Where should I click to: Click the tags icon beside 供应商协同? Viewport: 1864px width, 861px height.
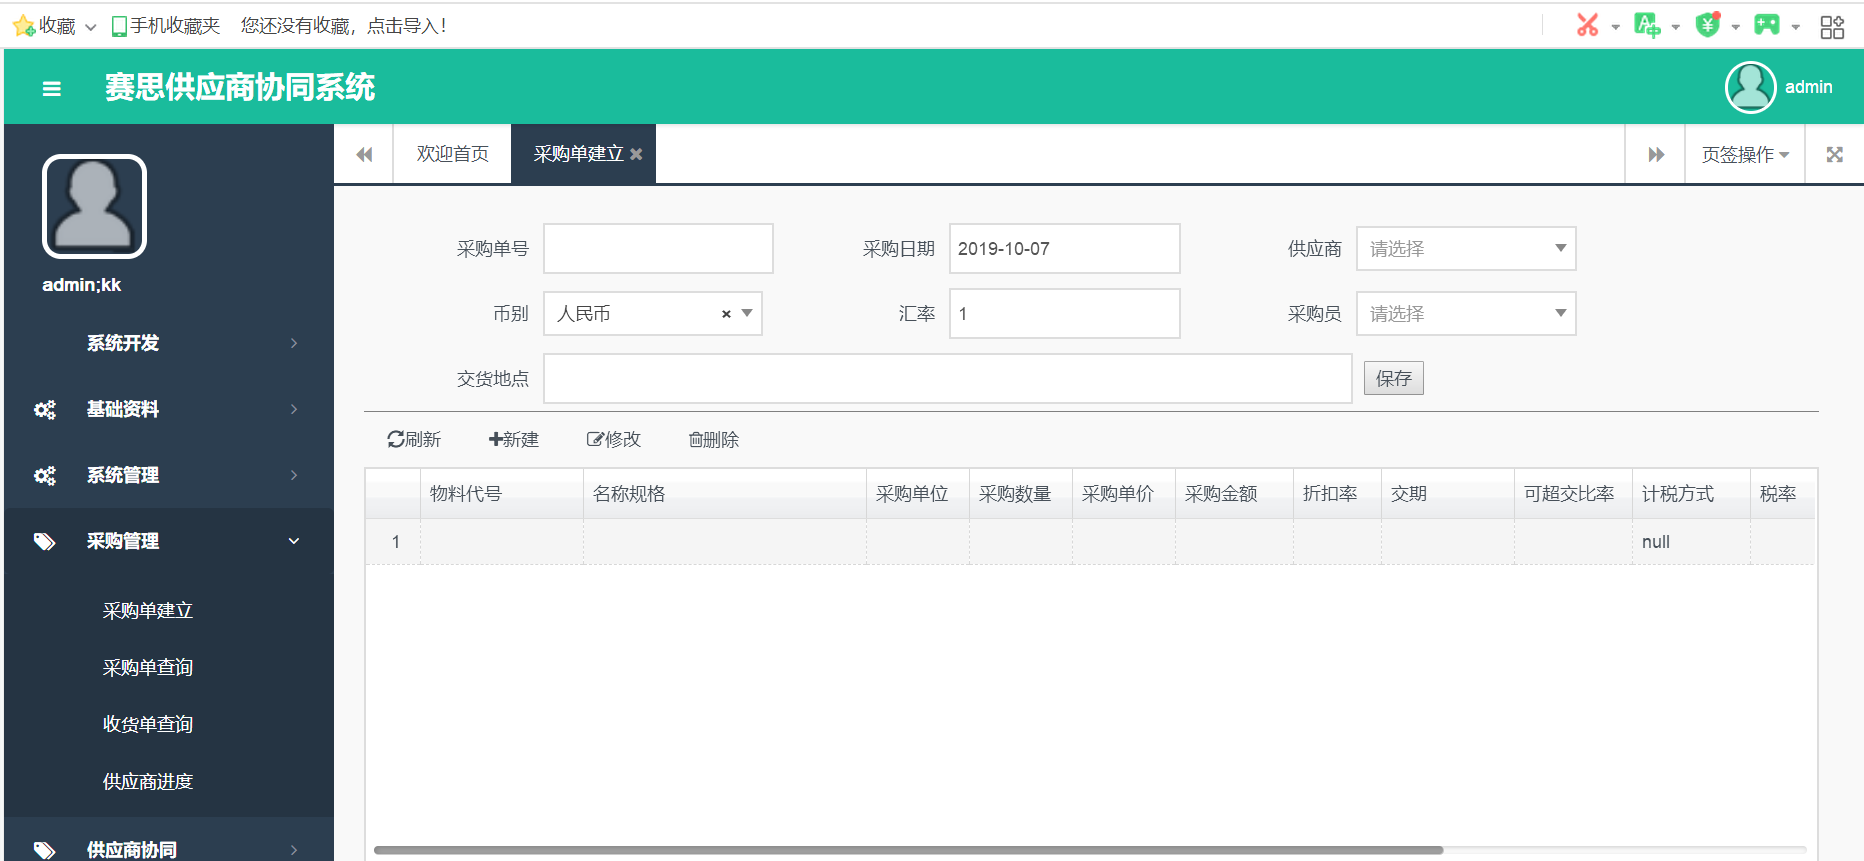click(x=45, y=849)
